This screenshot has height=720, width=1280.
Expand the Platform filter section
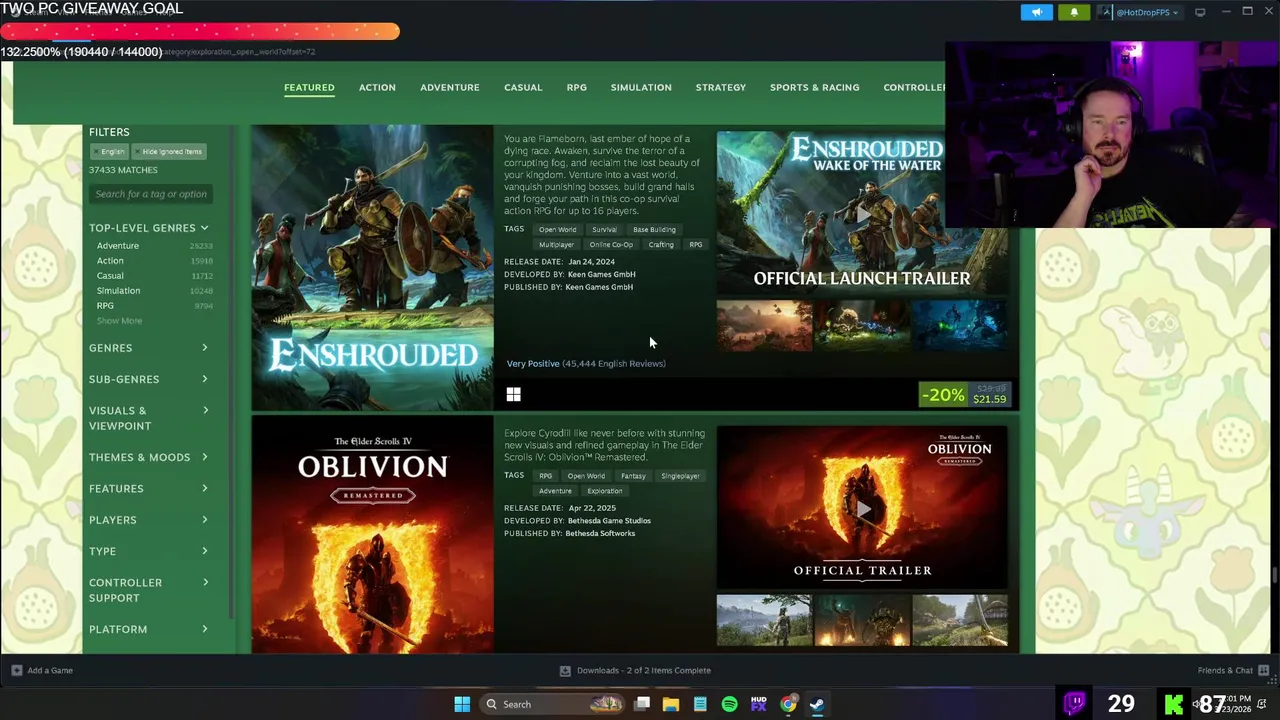point(149,629)
